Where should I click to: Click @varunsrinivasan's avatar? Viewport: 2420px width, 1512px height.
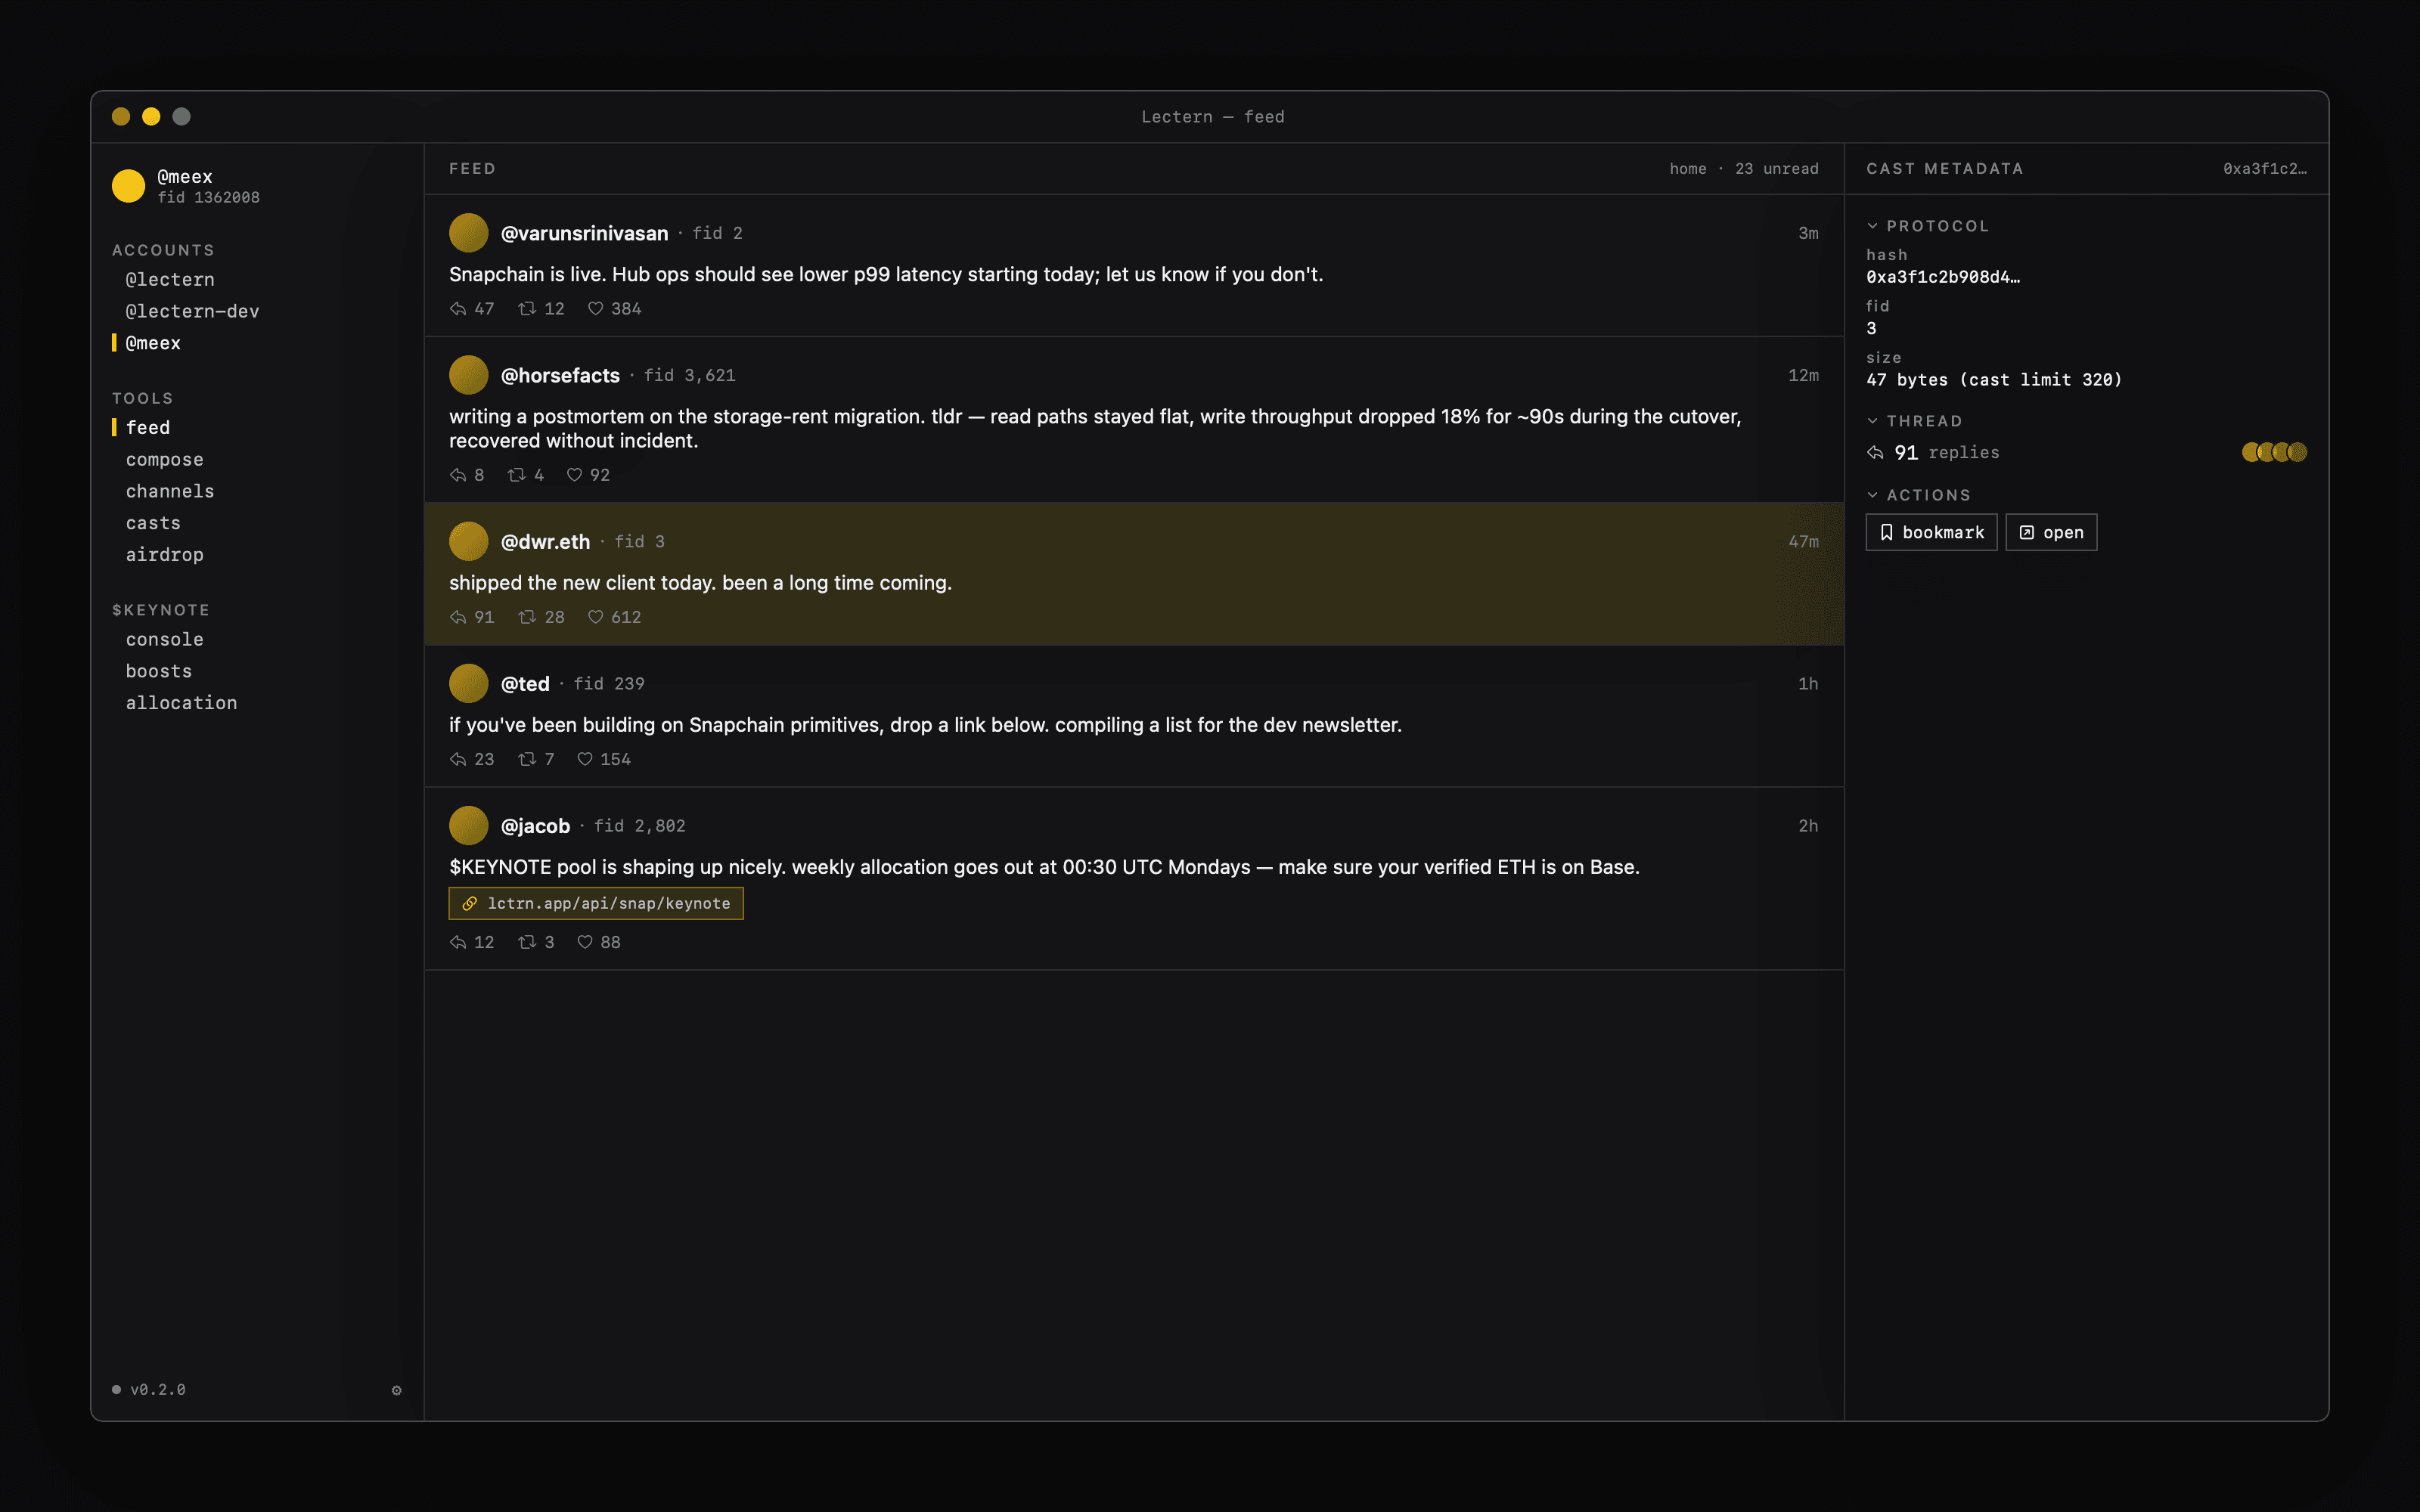tap(468, 233)
